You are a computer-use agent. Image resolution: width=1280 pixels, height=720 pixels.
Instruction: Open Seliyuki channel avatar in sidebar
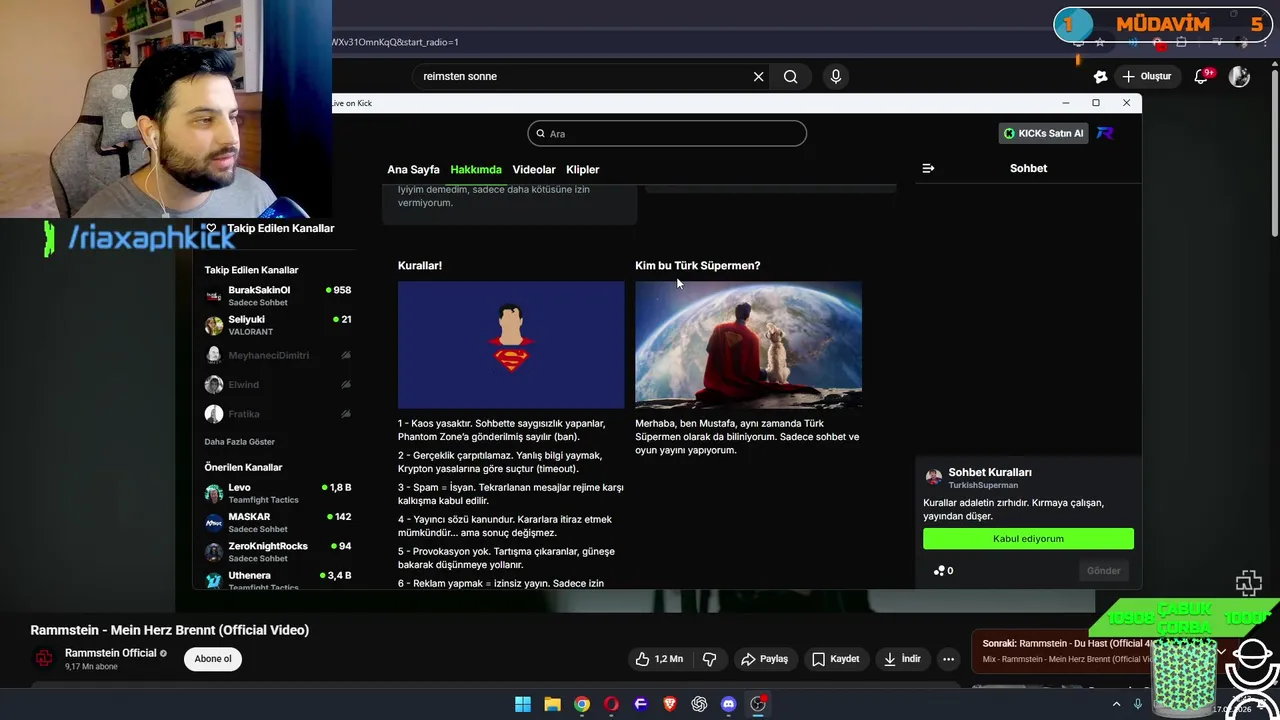[213, 325]
